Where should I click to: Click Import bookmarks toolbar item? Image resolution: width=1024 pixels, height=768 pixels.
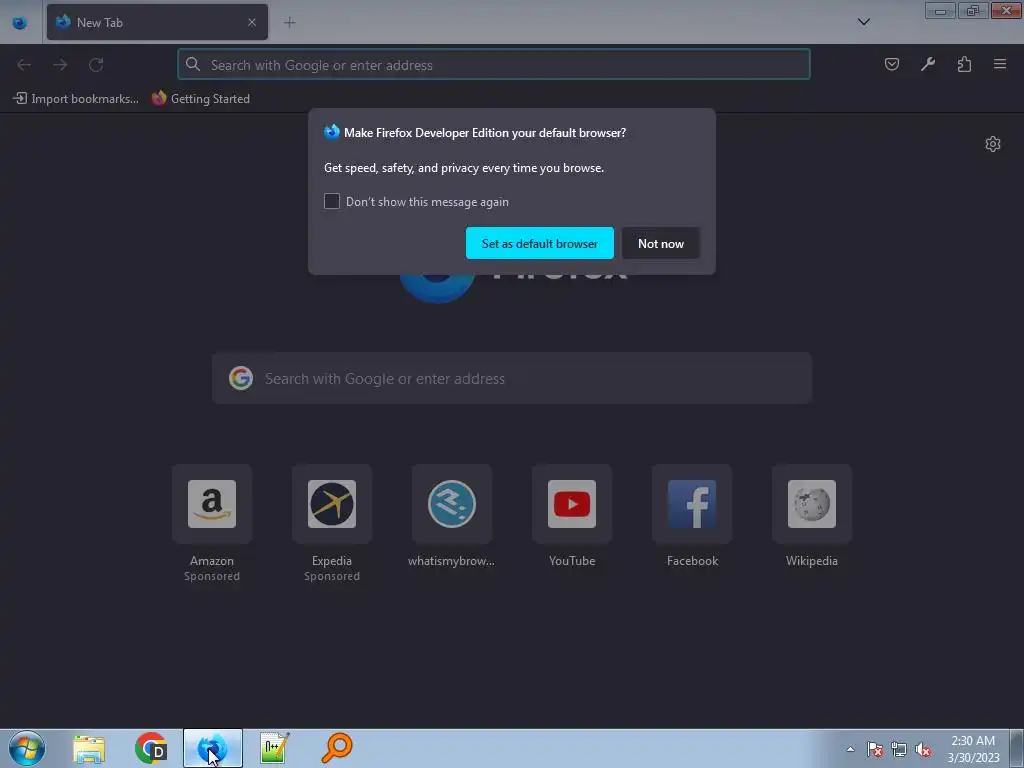coord(76,99)
